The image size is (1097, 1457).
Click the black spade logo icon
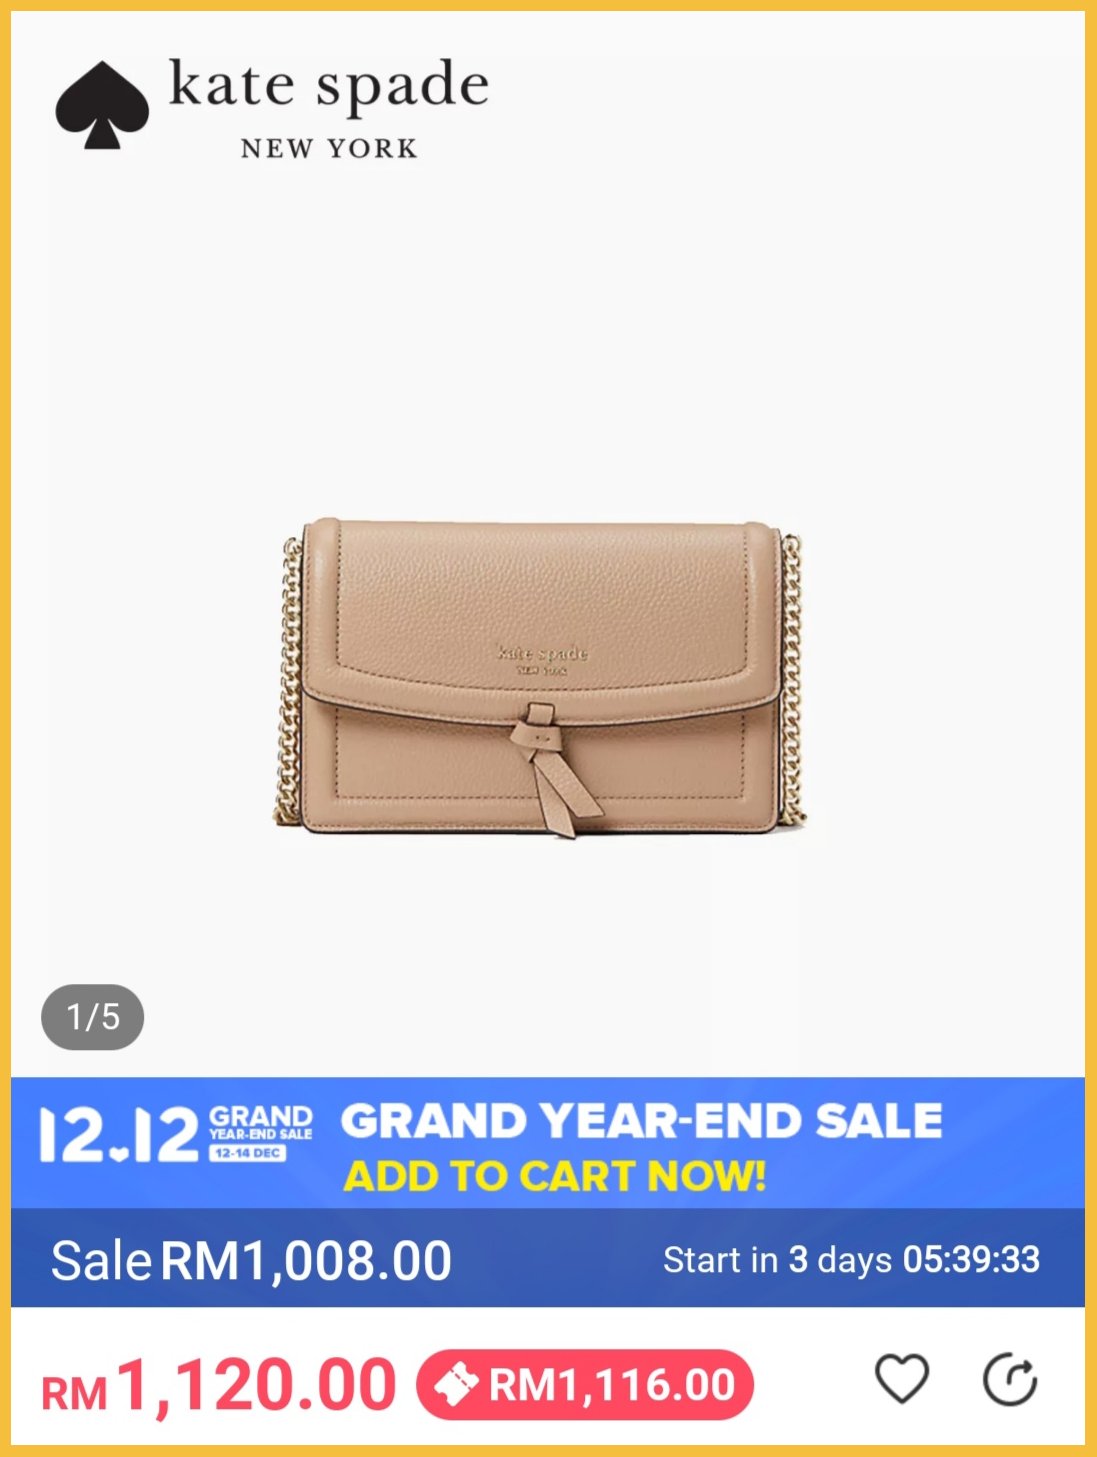[102, 106]
